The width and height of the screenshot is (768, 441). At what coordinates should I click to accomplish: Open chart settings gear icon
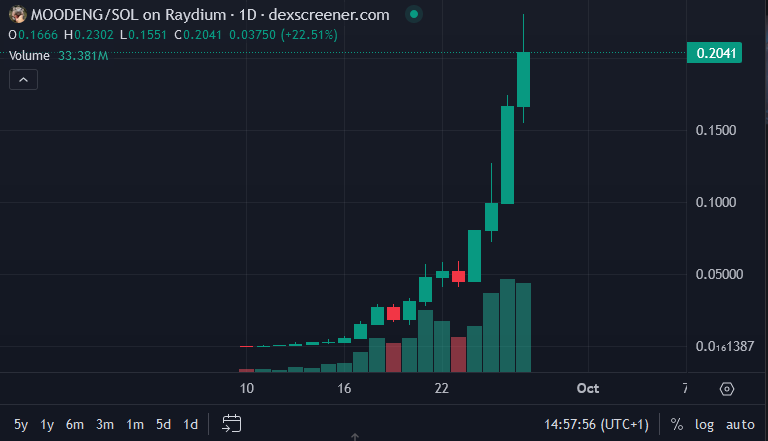[727, 389]
